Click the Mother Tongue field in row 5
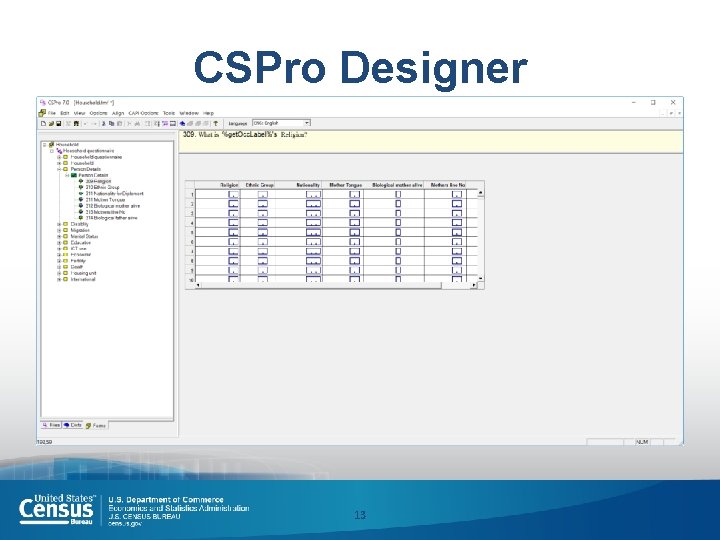 point(354,232)
